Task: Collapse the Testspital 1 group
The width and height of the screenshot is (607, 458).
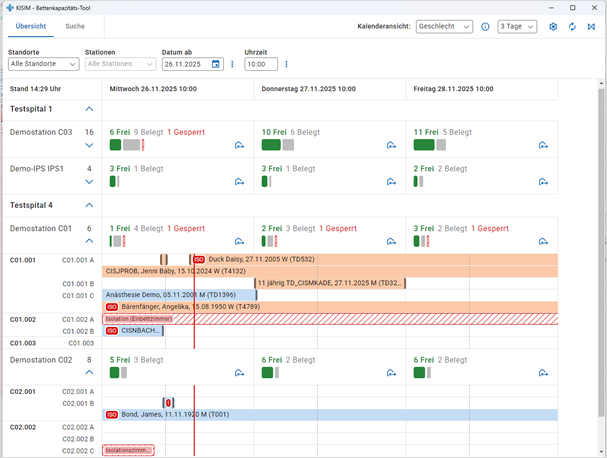Action: click(89, 108)
